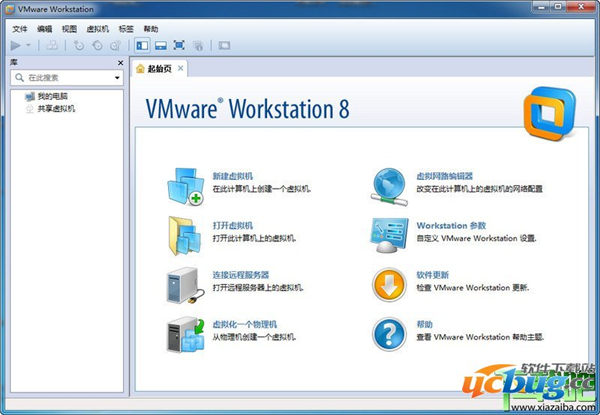Click the 虚拟网络编辑器 globe icon

point(389,187)
